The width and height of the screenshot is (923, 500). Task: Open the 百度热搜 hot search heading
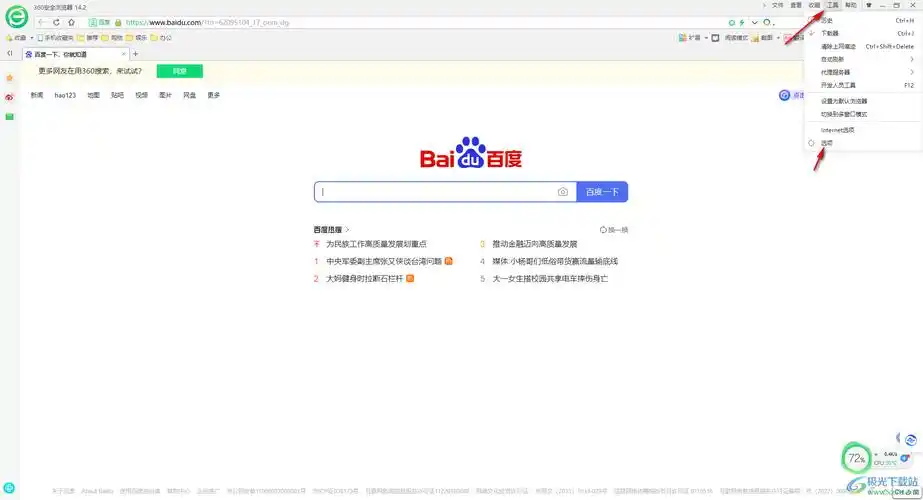tap(331, 230)
